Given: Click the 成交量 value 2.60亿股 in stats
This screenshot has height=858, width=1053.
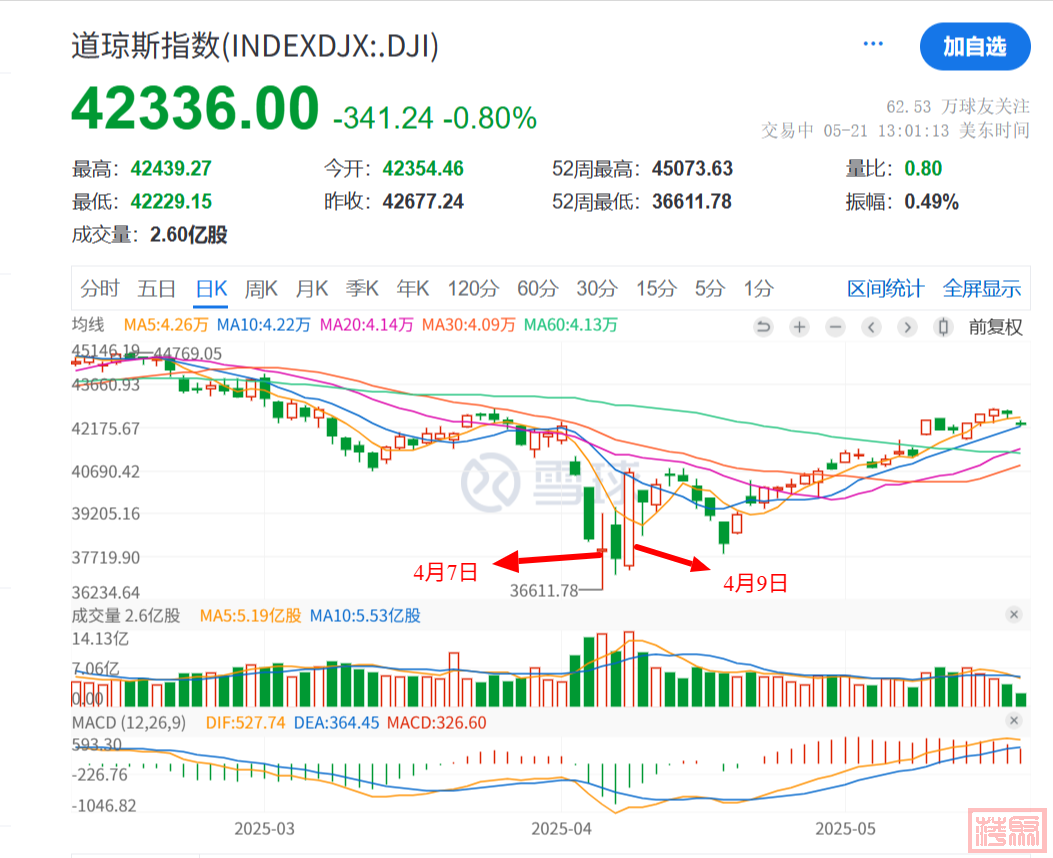Looking at the screenshot, I should click(189, 235).
